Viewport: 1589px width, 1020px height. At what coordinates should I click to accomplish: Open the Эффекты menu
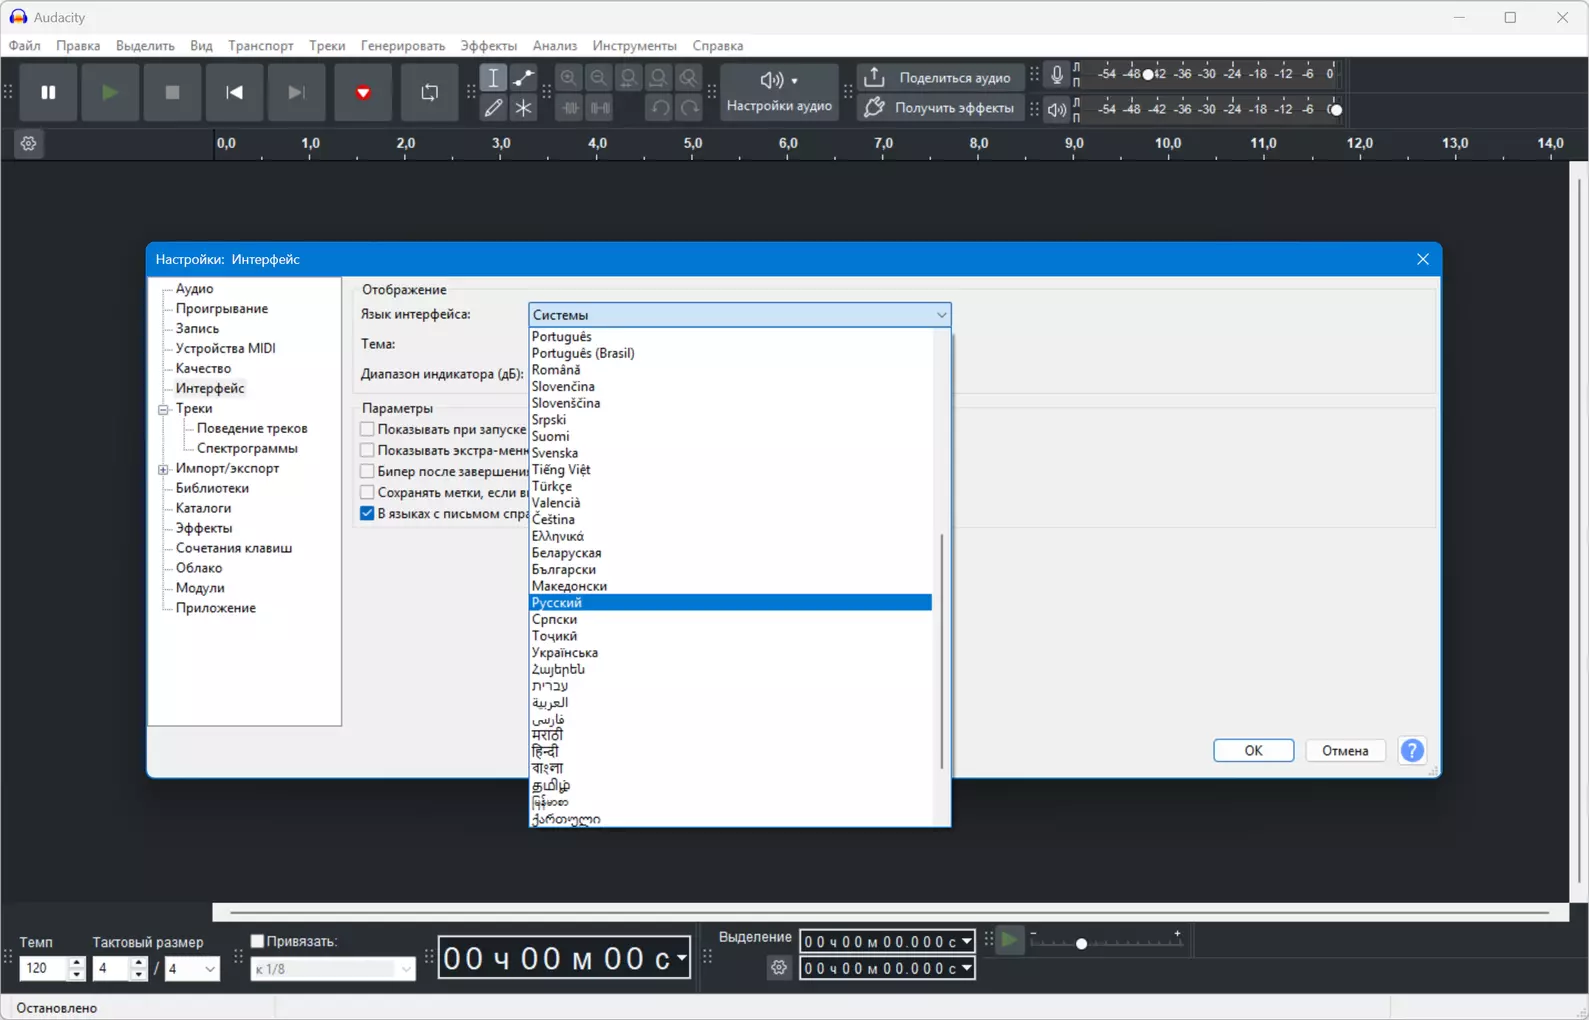(488, 46)
